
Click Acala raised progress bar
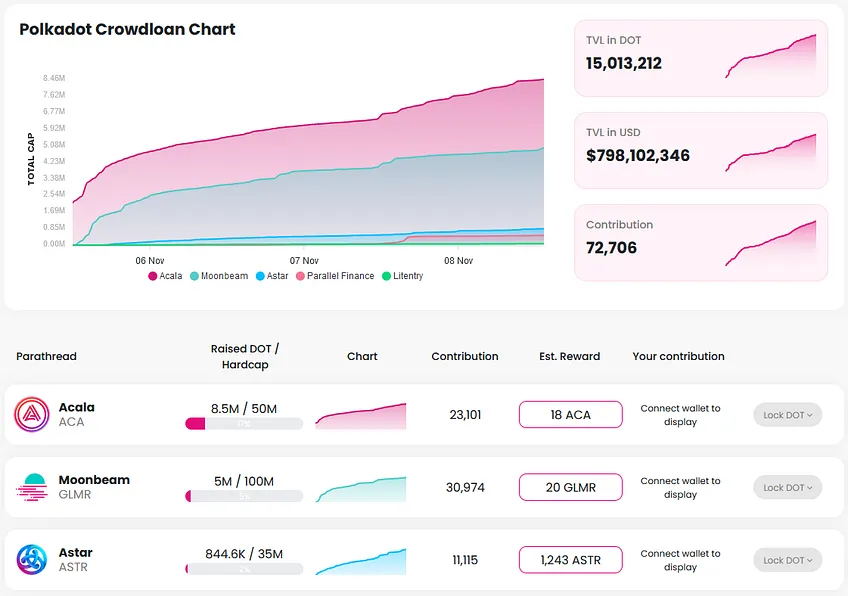coord(244,423)
